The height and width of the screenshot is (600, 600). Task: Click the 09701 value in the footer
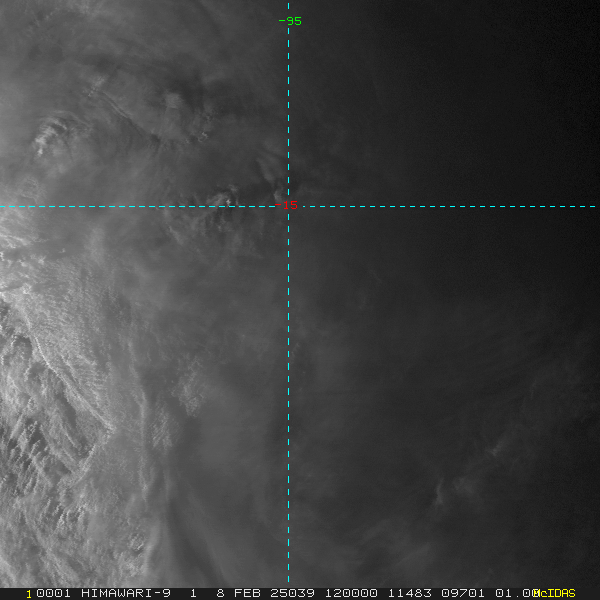(463, 593)
